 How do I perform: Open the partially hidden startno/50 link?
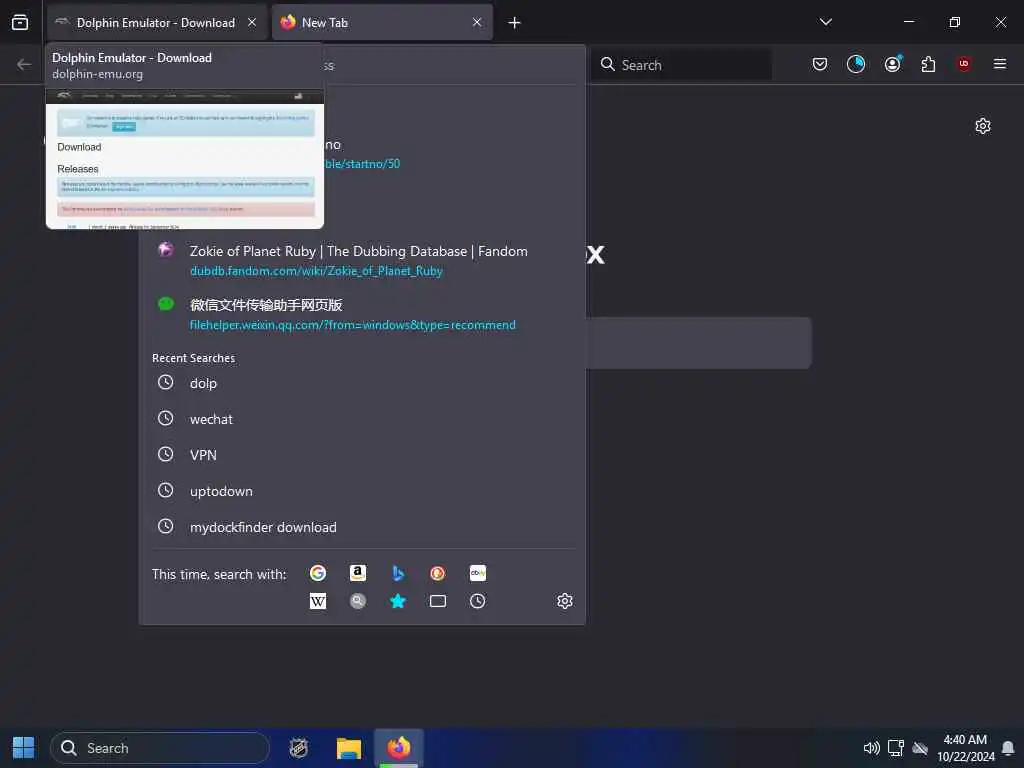pyautogui.click(x=362, y=164)
